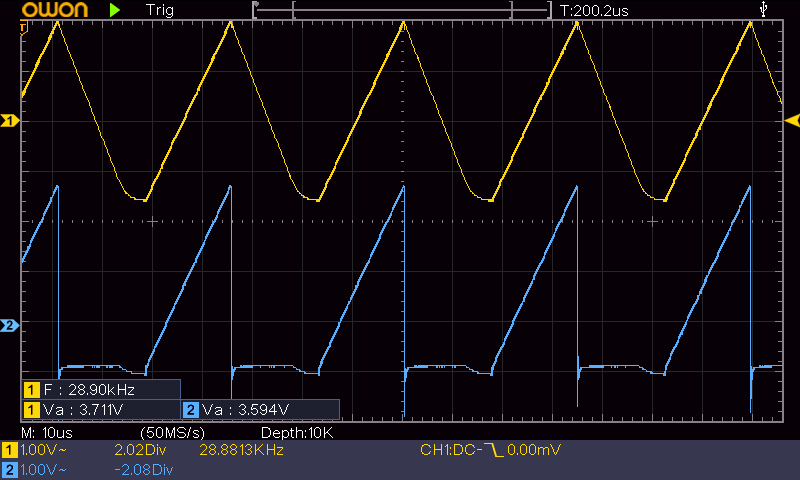
Task: Click the green run/play indicator
Action: pos(115,10)
